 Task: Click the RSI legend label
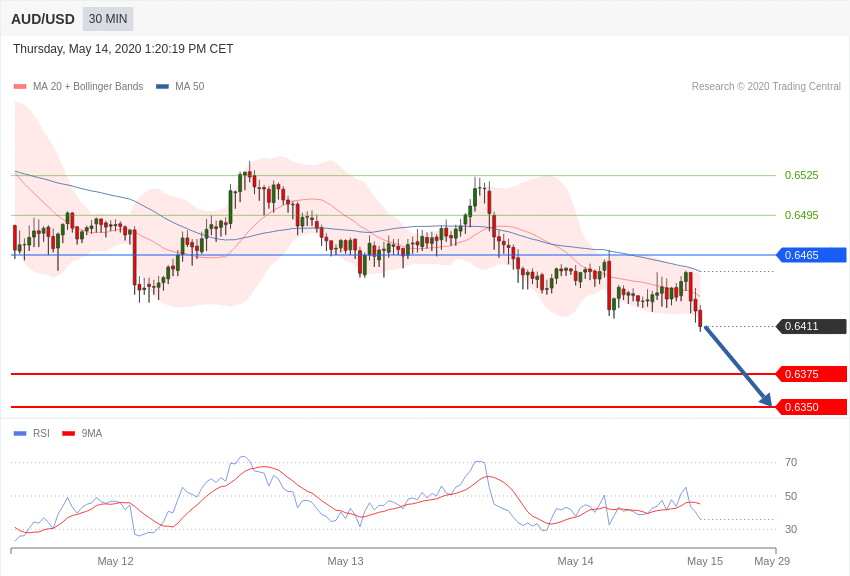point(41,433)
